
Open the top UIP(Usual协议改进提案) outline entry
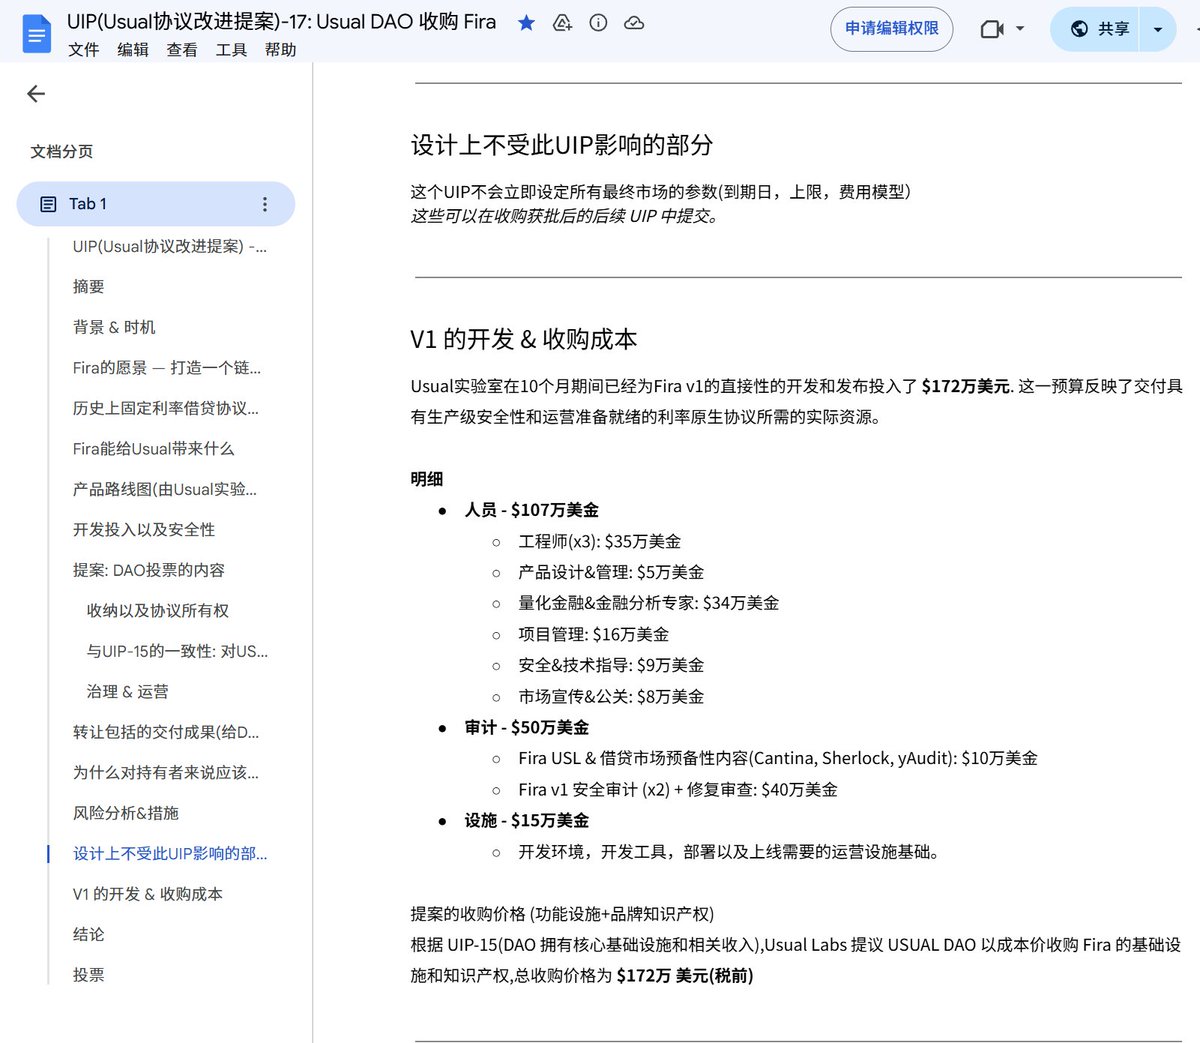[170, 246]
